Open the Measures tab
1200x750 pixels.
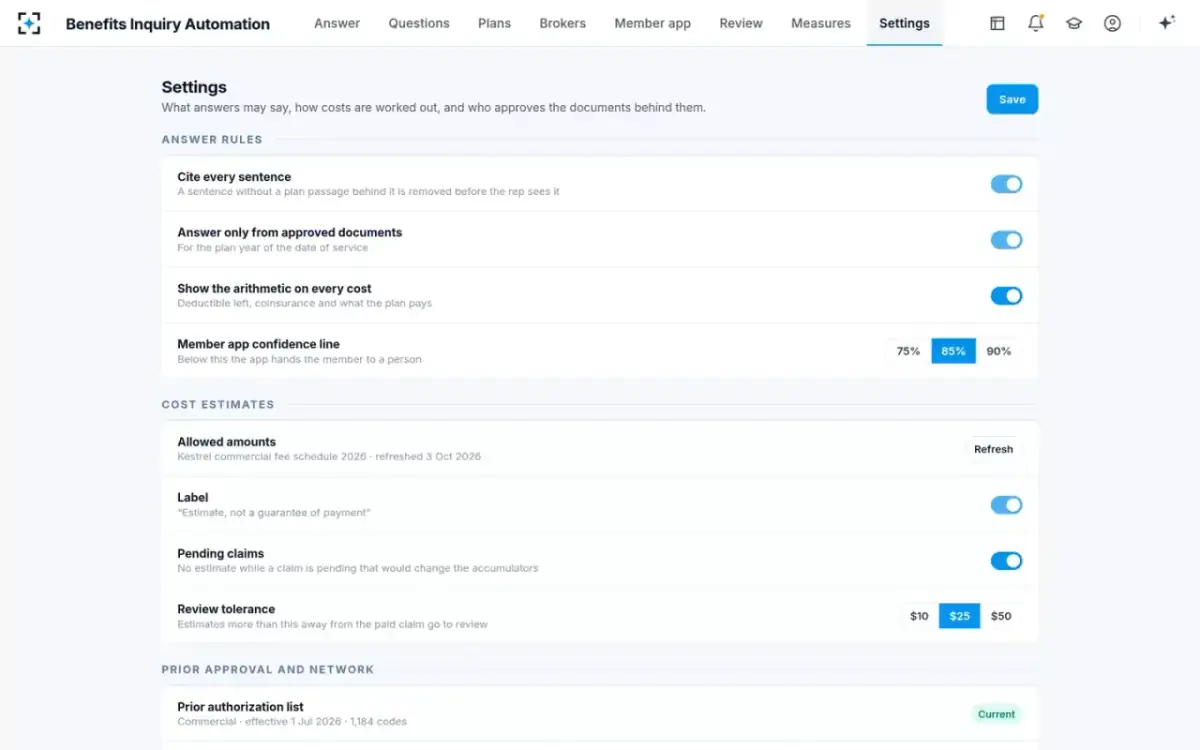click(x=820, y=23)
